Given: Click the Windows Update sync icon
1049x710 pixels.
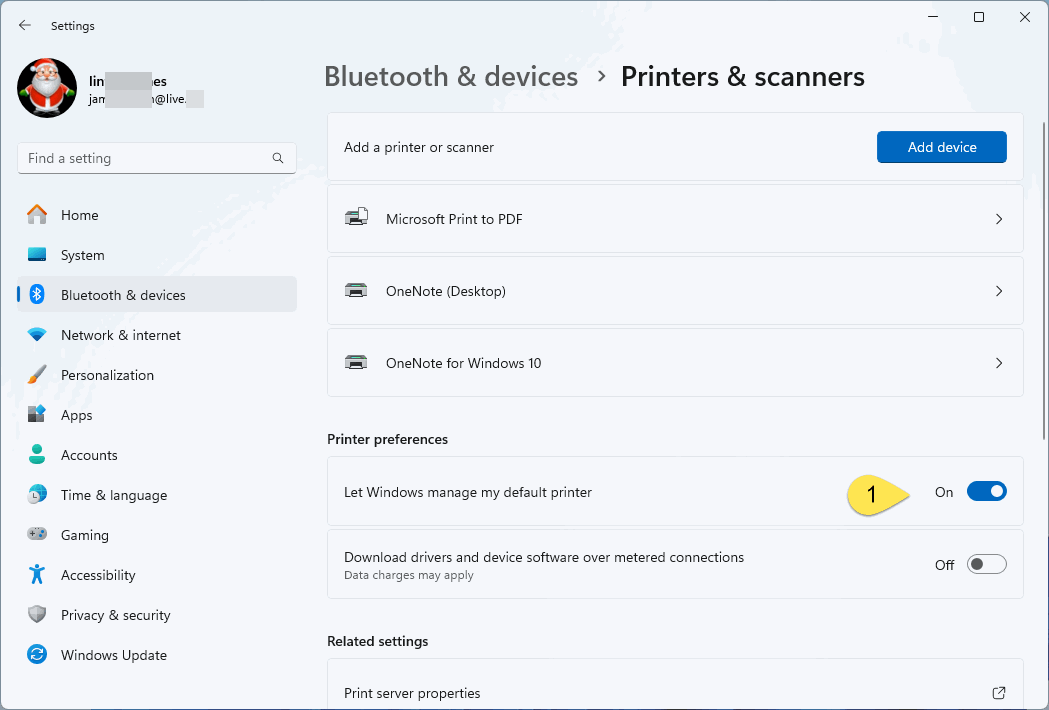Looking at the screenshot, I should coord(37,654).
